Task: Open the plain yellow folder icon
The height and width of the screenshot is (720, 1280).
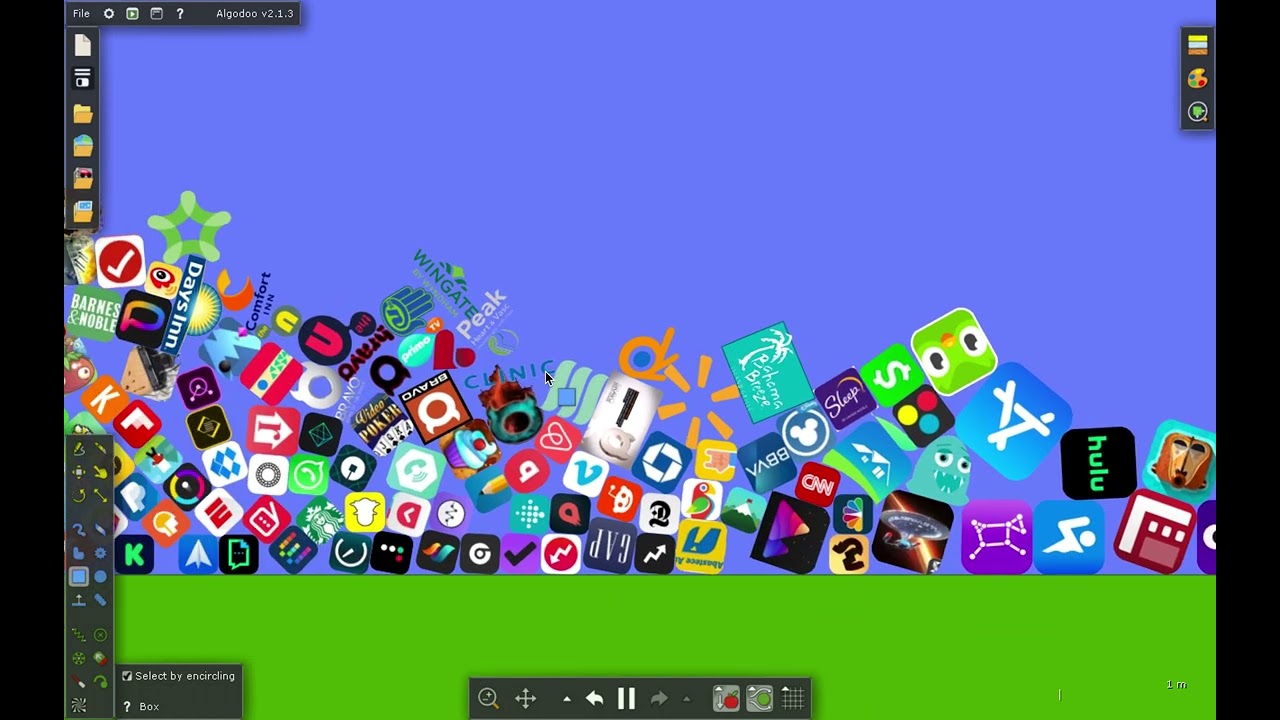Action: 82,113
